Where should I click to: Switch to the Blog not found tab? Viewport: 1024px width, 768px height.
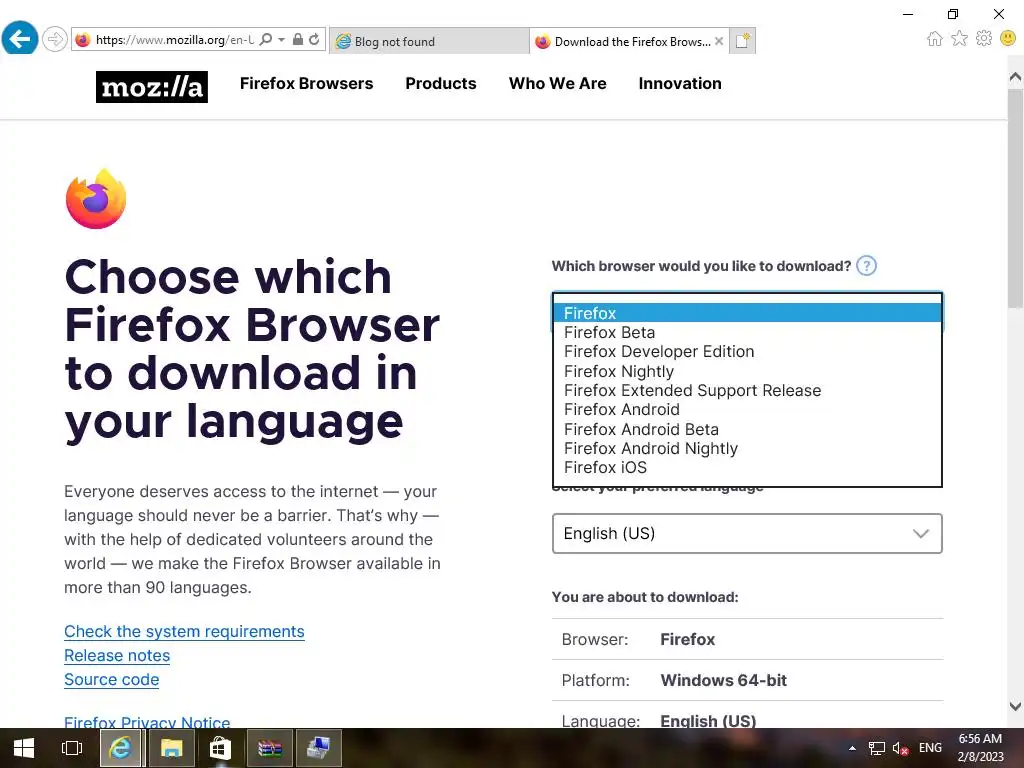pyautogui.click(x=429, y=41)
